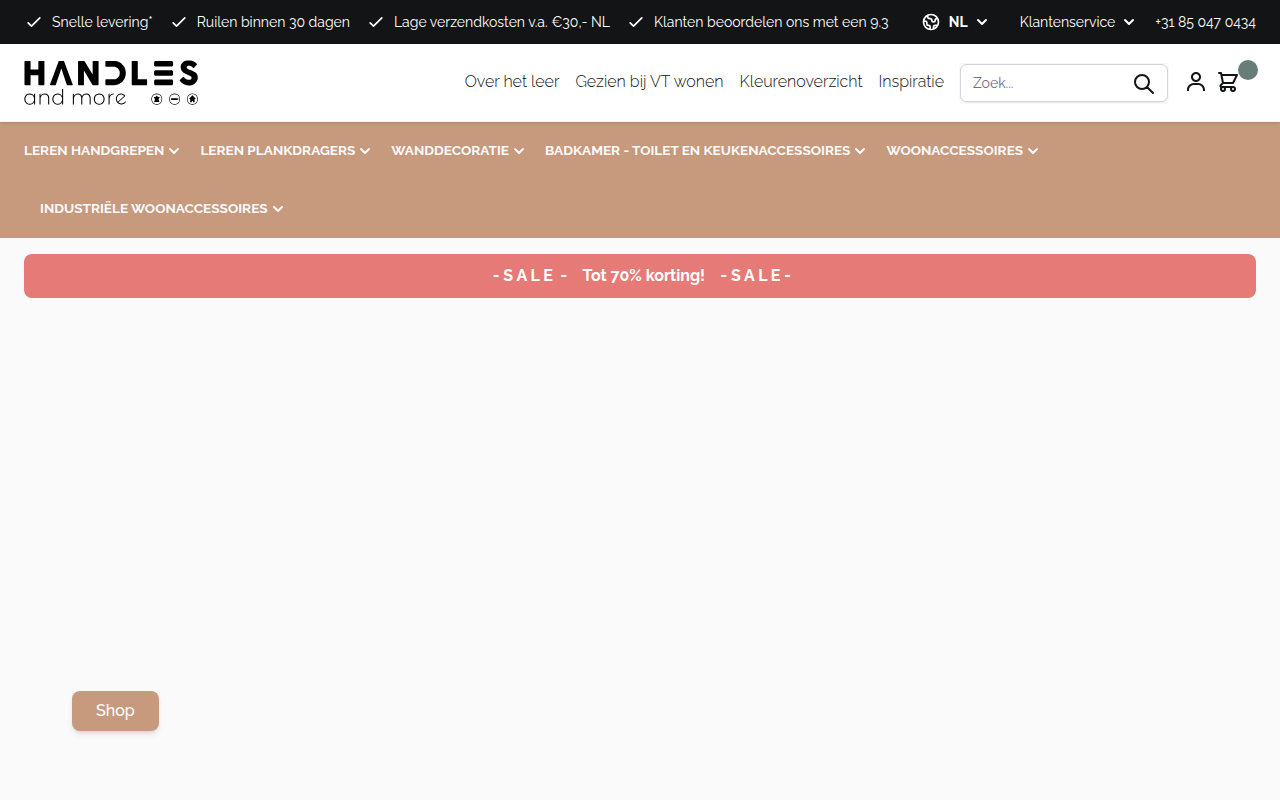Click the search magnifier icon

click(1143, 83)
